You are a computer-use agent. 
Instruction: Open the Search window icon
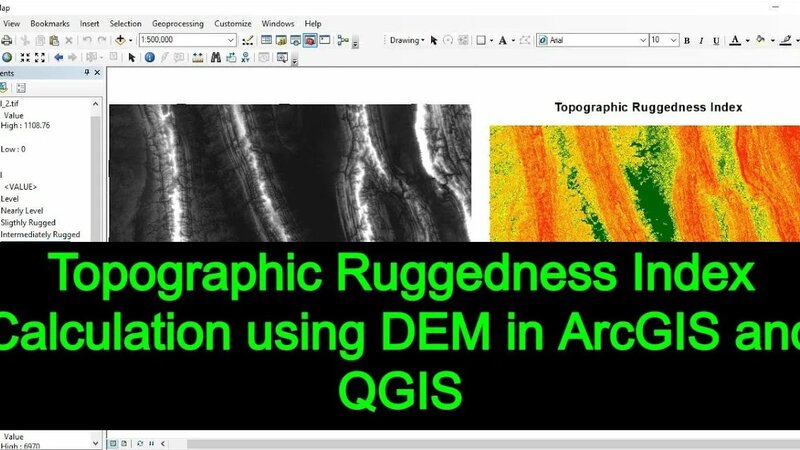point(295,40)
